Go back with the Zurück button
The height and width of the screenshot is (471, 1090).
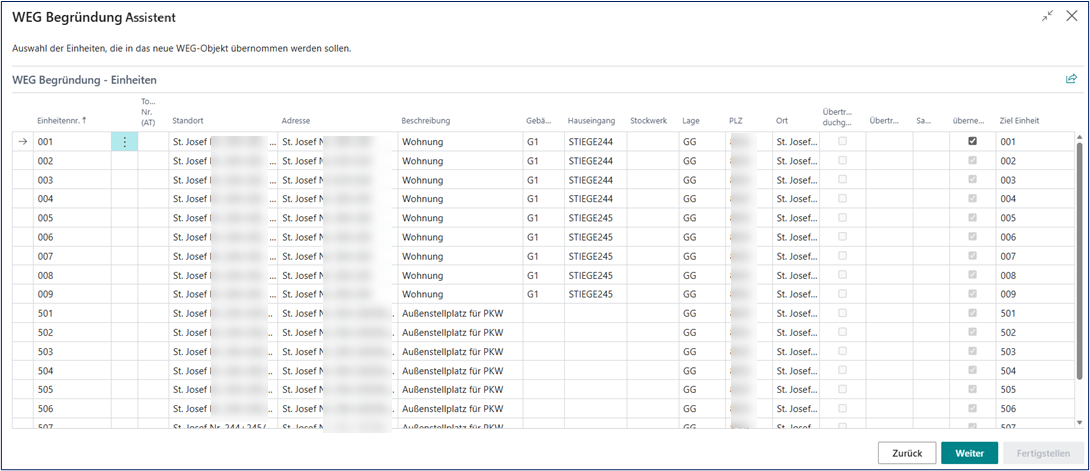[907, 453]
